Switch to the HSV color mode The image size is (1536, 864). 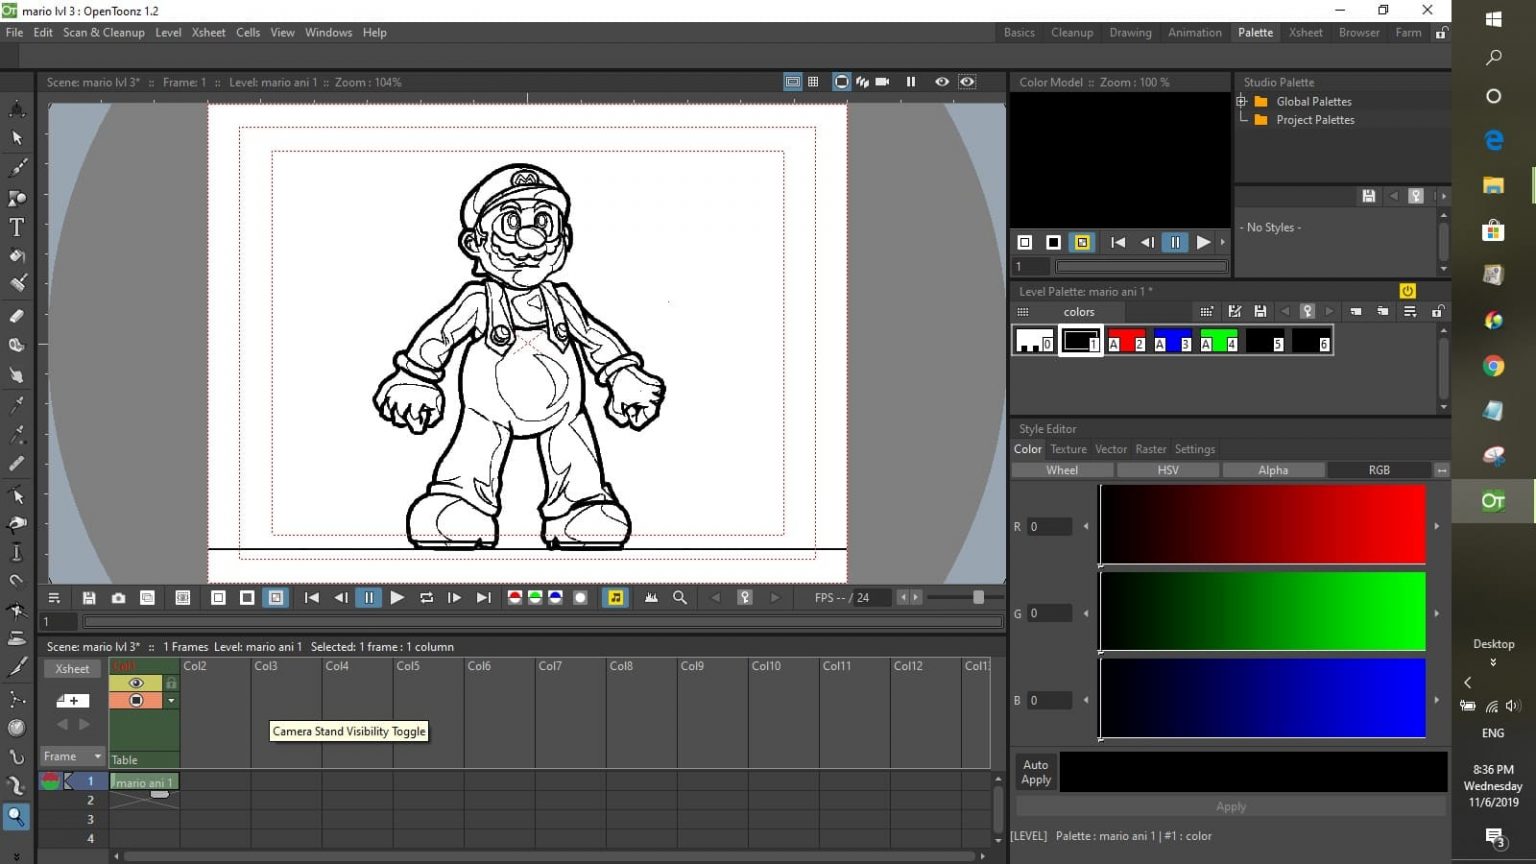pos(1167,469)
